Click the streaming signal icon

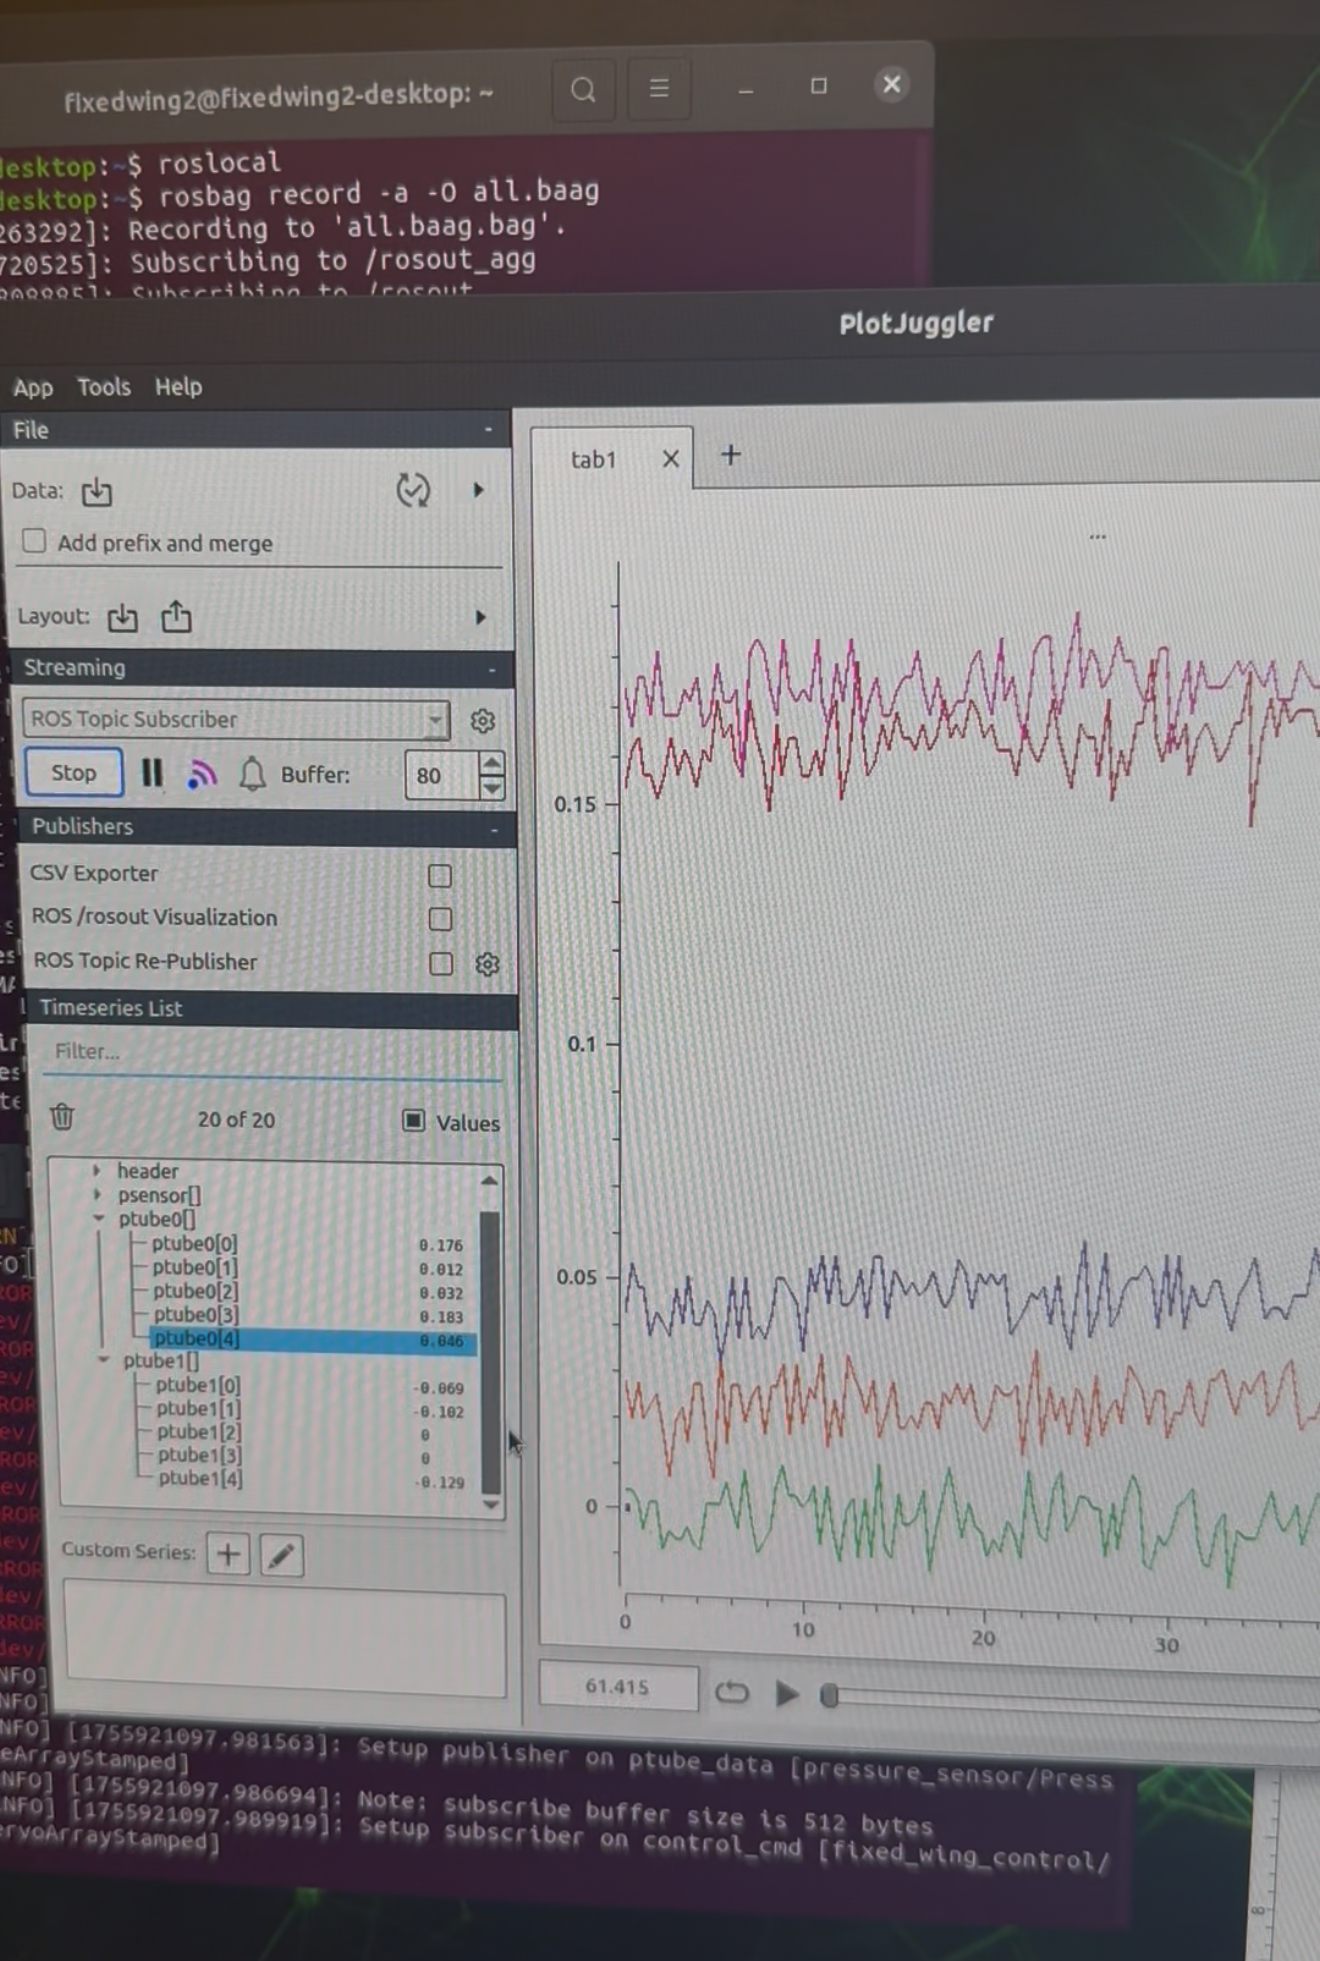click(x=202, y=774)
